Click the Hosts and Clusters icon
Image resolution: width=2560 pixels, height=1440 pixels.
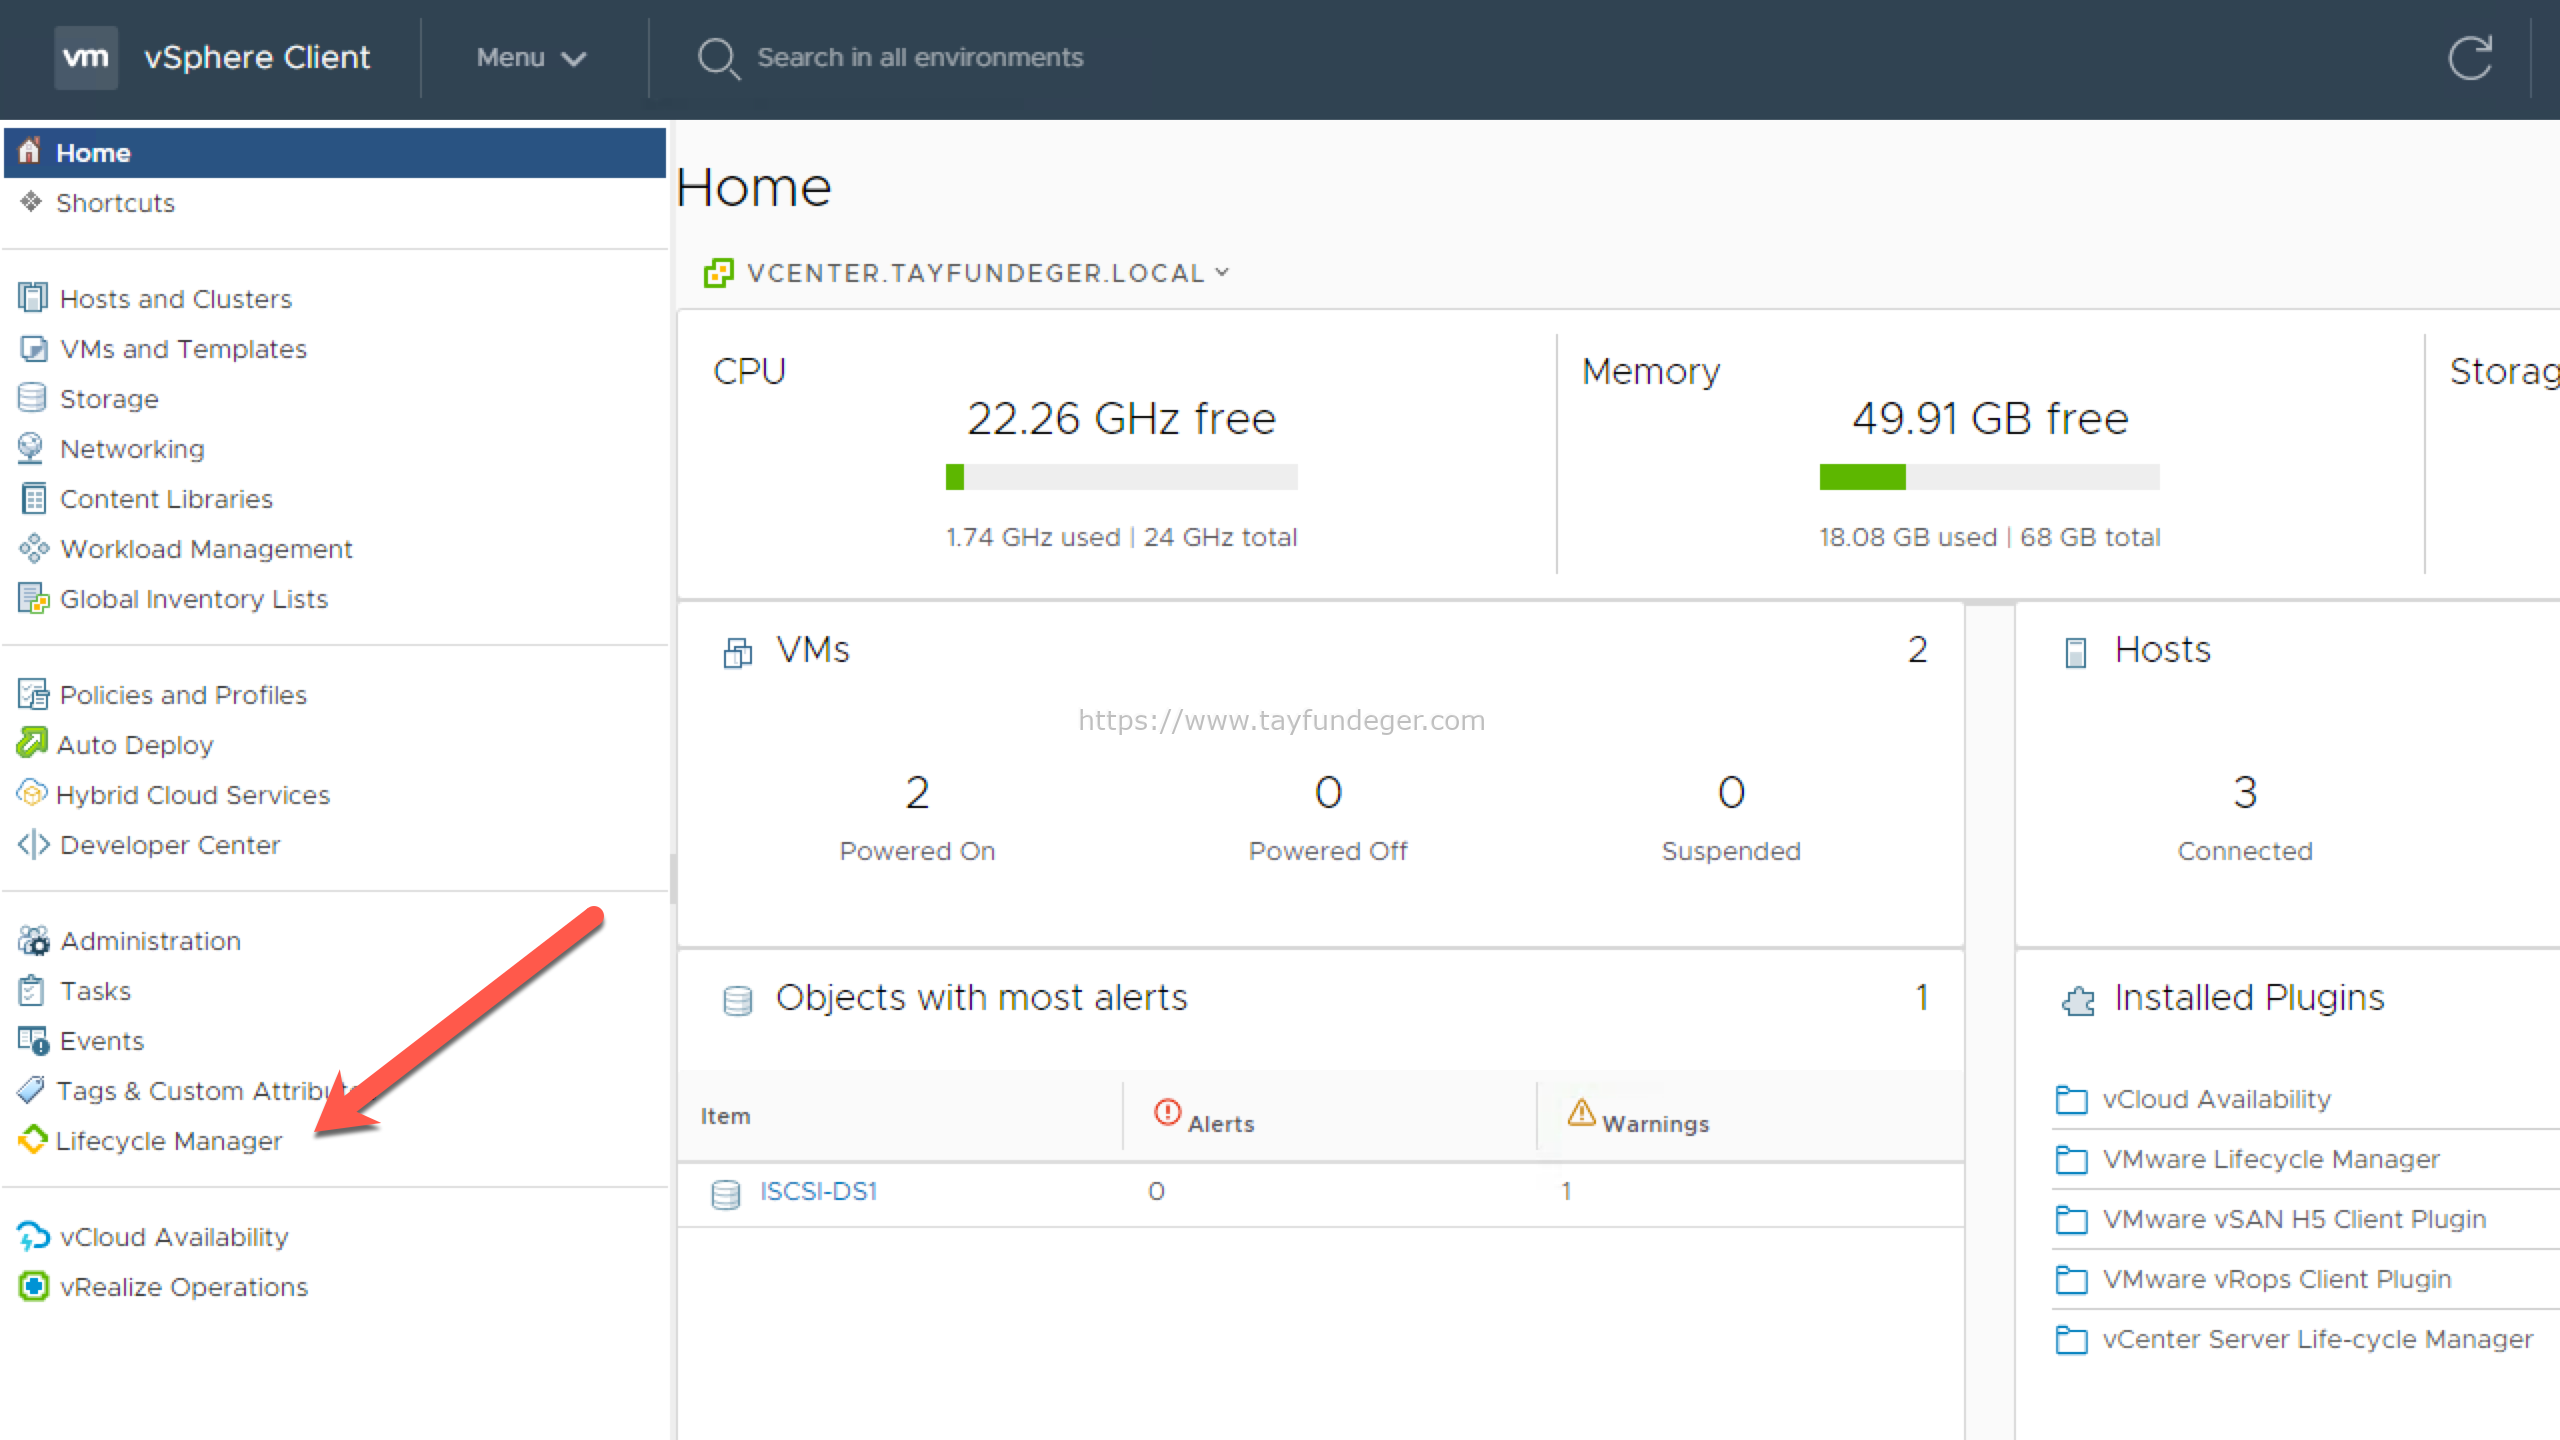(32, 298)
